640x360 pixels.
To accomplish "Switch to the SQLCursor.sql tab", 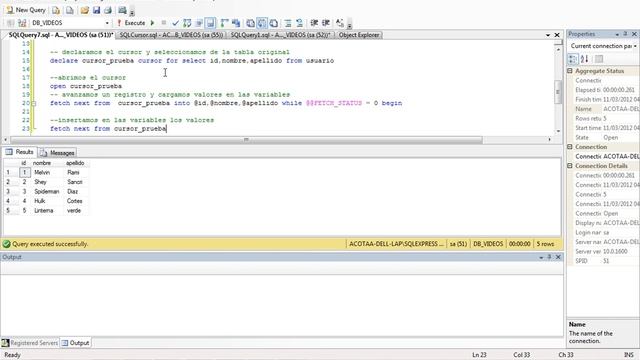I will click(x=171, y=35).
